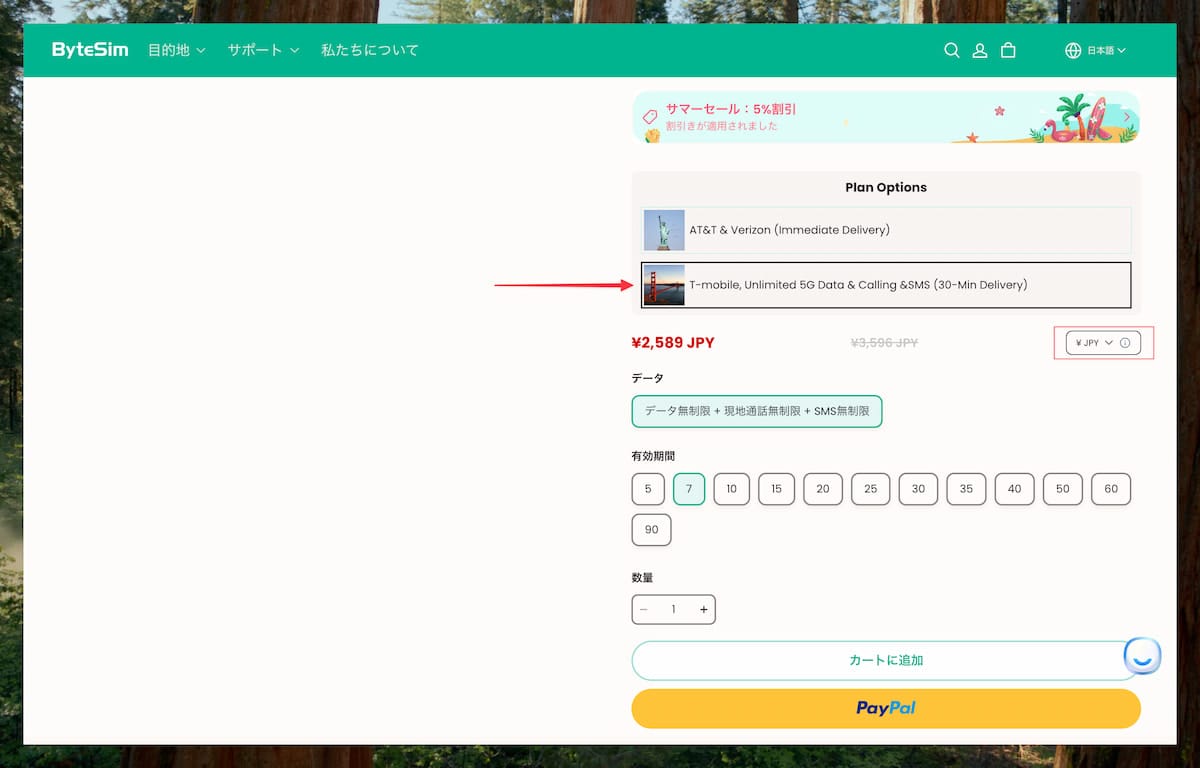The width and height of the screenshot is (1200, 768).
Task: Expand the サポート support menu
Action: 263,50
